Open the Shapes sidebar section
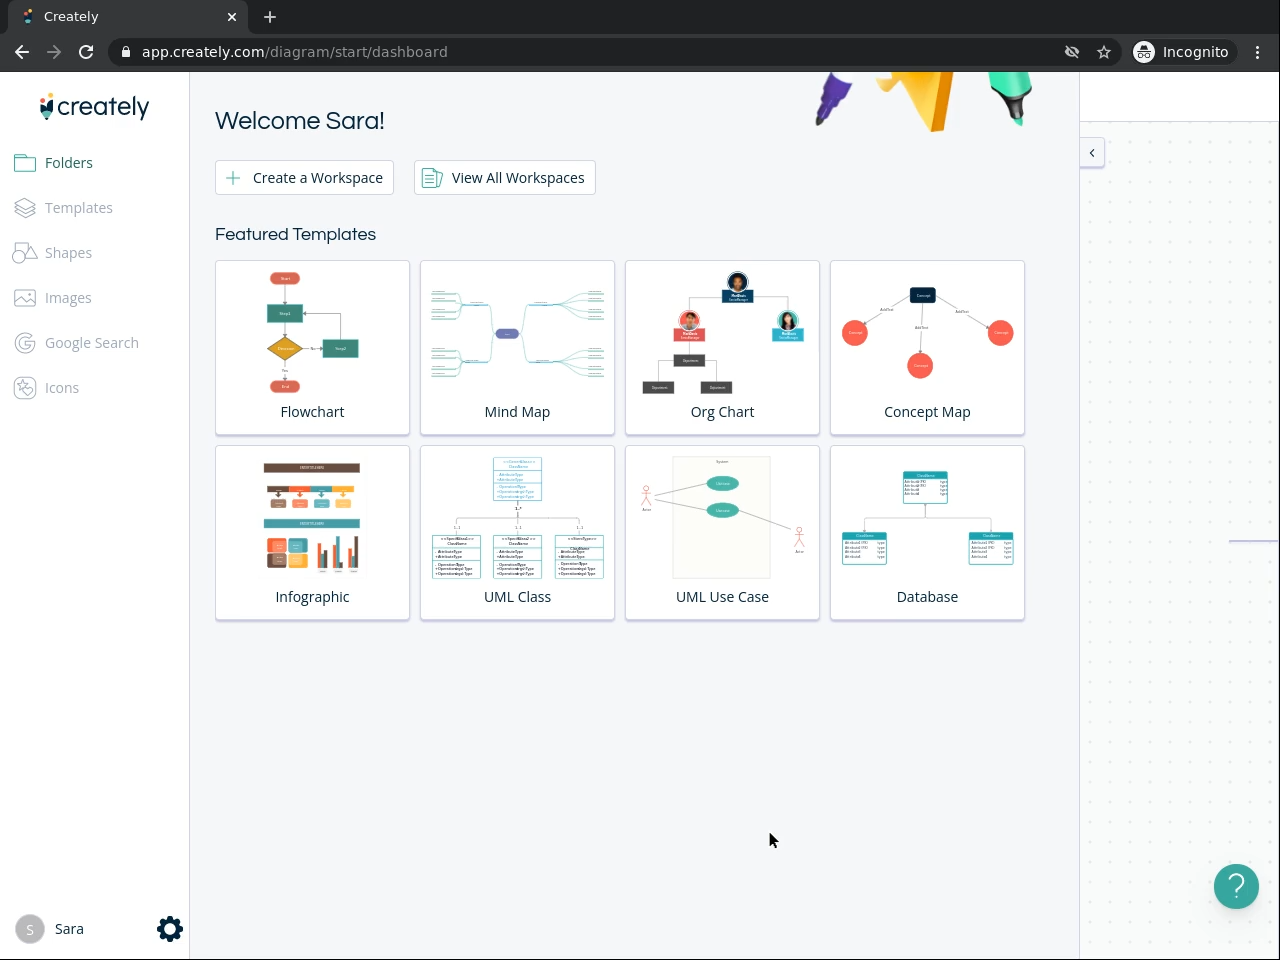 (x=53, y=253)
